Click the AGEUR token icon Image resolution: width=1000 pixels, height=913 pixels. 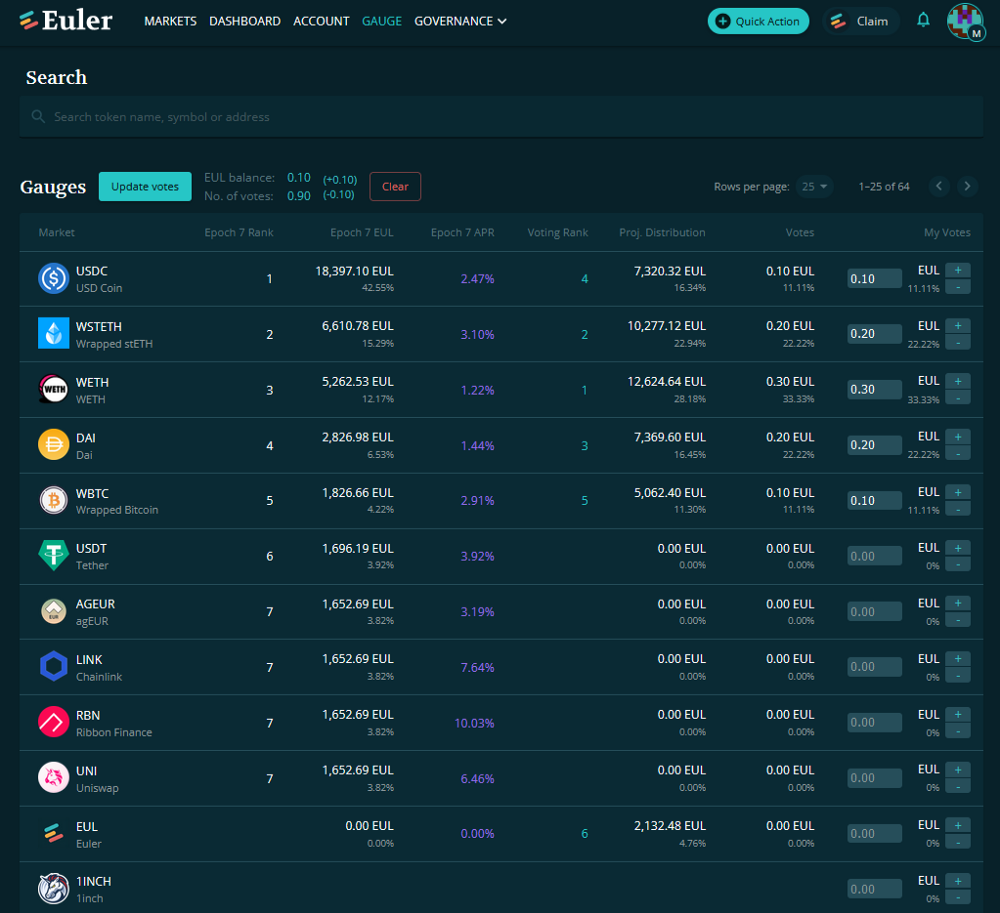pos(54,611)
